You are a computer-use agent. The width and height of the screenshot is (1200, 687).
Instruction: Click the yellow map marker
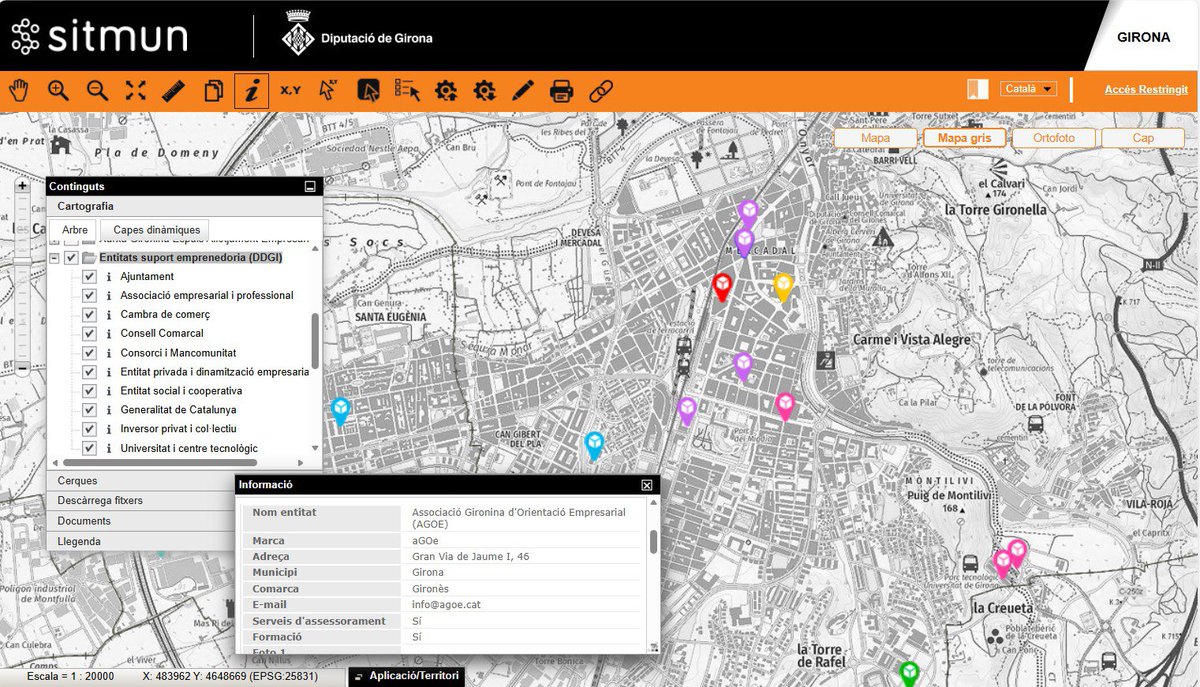(x=784, y=287)
